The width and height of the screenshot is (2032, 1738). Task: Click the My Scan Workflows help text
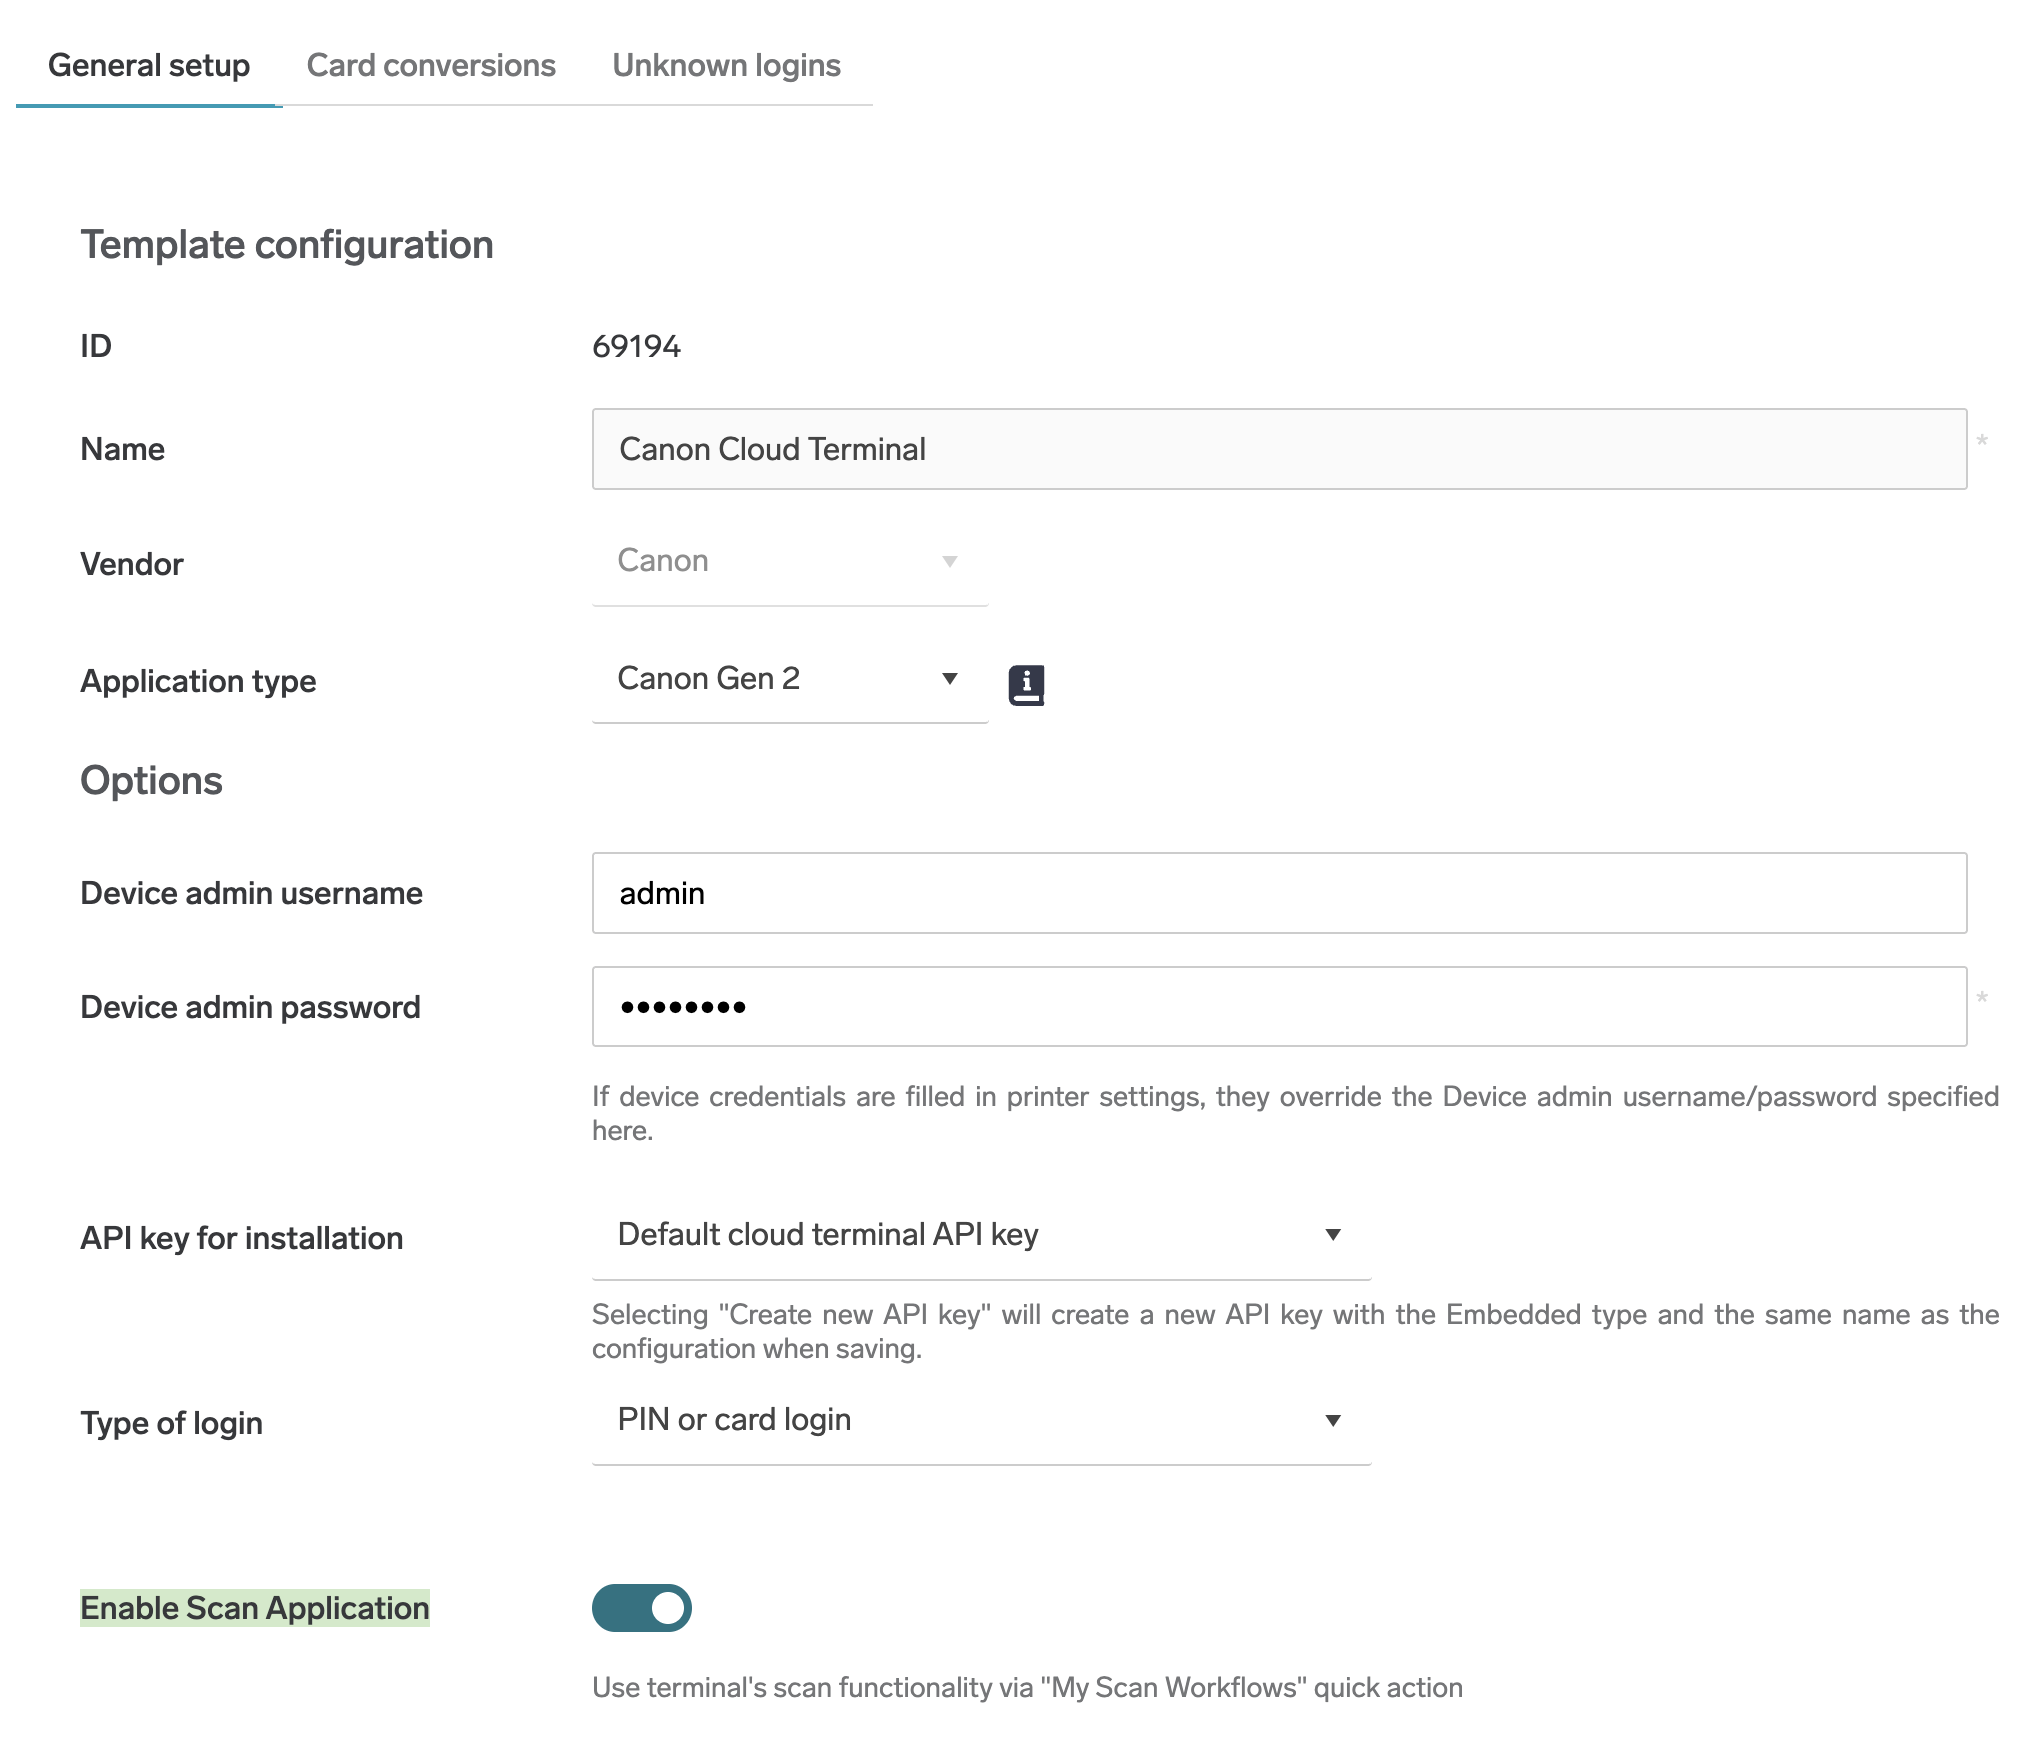pyautogui.click(x=1027, y=1687)
